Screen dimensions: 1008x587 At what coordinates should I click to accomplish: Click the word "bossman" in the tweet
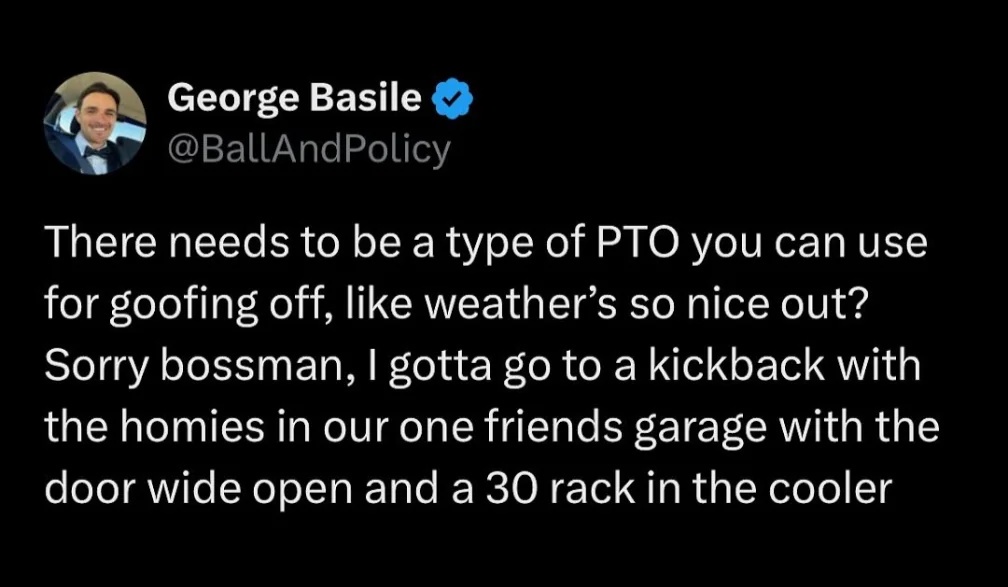pyautogui.click(x=251, y=366)
